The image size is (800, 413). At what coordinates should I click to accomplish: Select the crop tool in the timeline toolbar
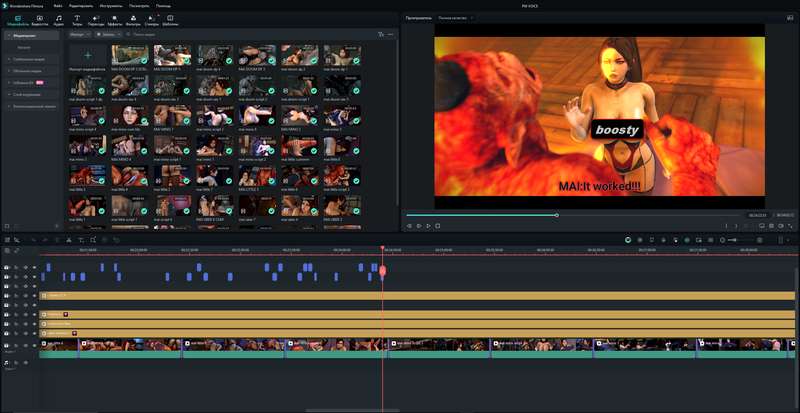(93, 239)
